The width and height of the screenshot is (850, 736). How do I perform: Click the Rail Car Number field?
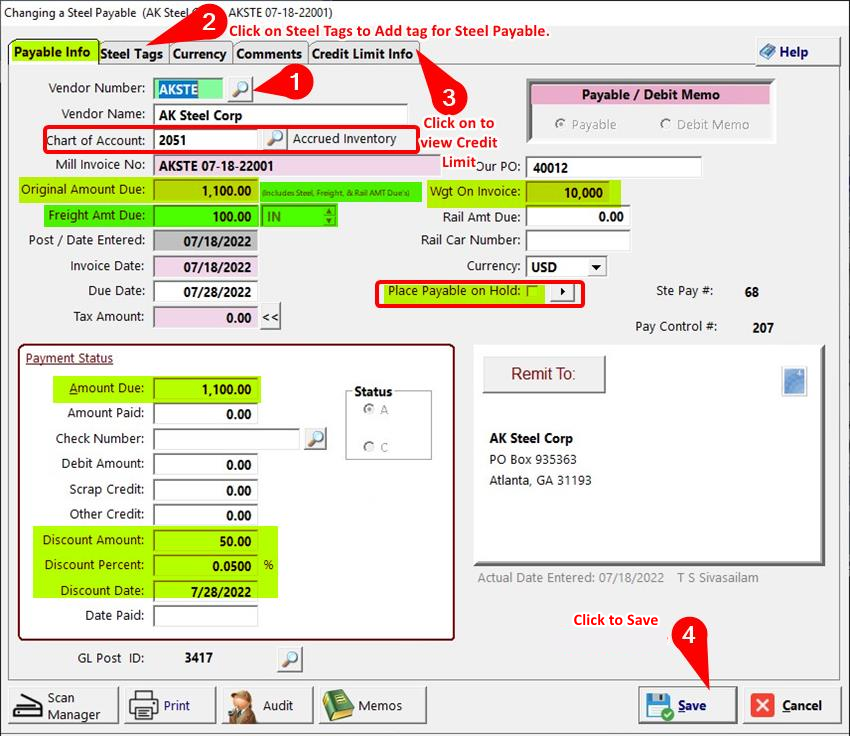[x=578, y=240]
